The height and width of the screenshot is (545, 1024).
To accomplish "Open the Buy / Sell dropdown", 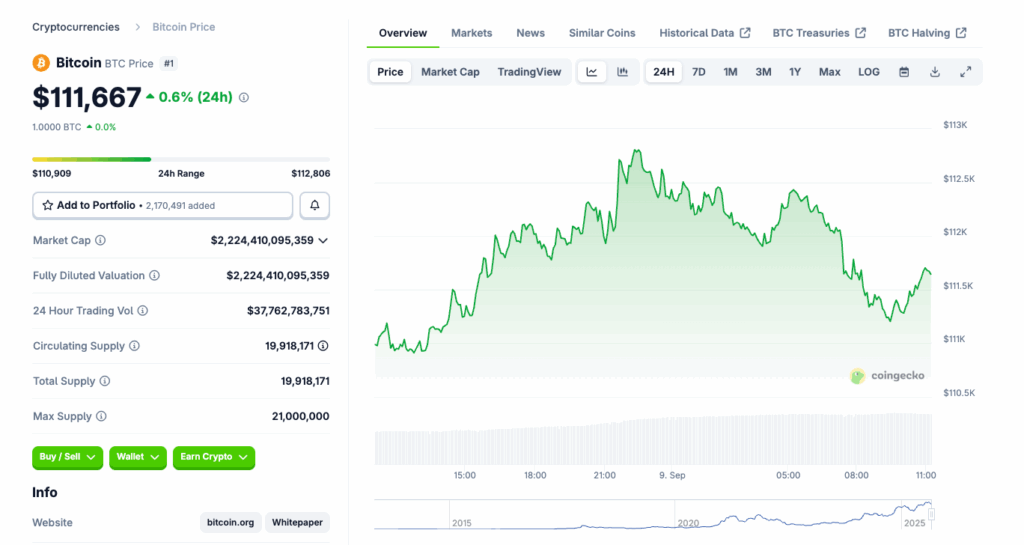I will pos(68,457).
